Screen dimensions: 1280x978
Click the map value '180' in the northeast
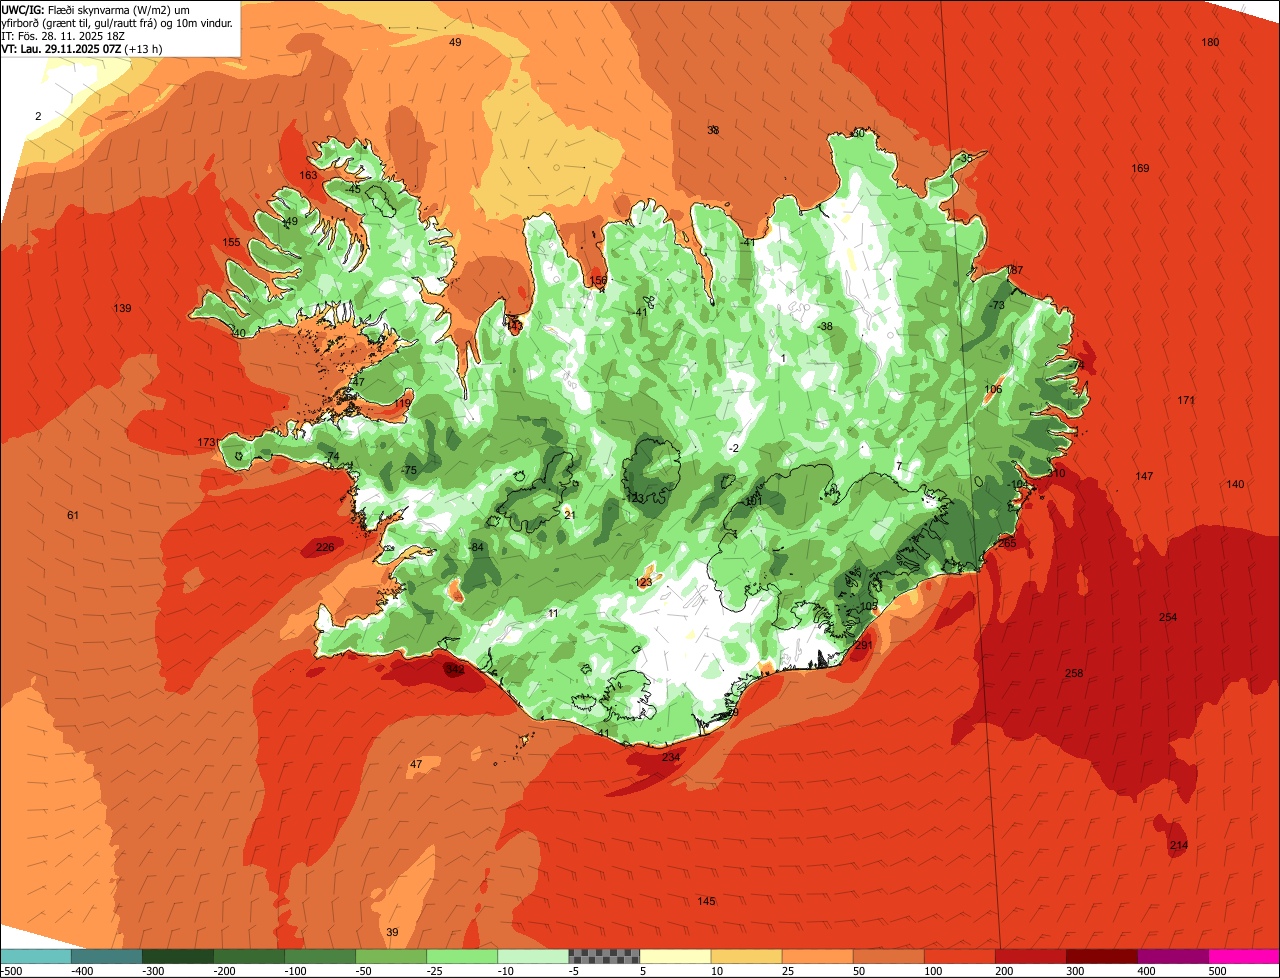(1210, 42)
